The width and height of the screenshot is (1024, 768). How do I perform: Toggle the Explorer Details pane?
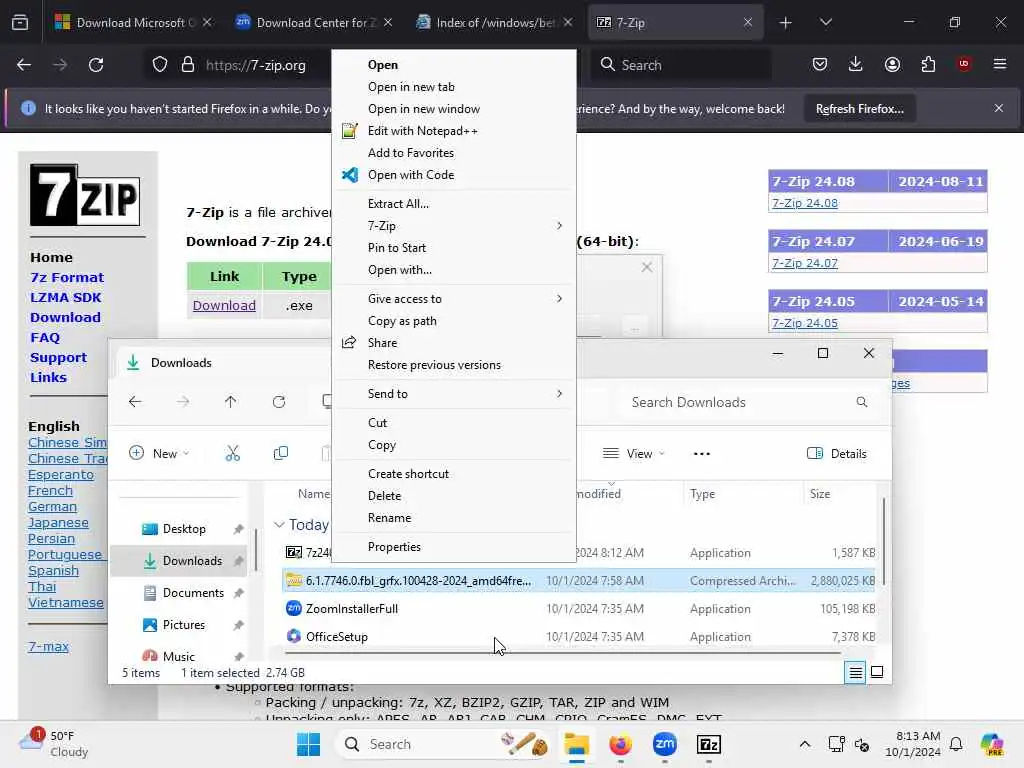pos(837,453)
